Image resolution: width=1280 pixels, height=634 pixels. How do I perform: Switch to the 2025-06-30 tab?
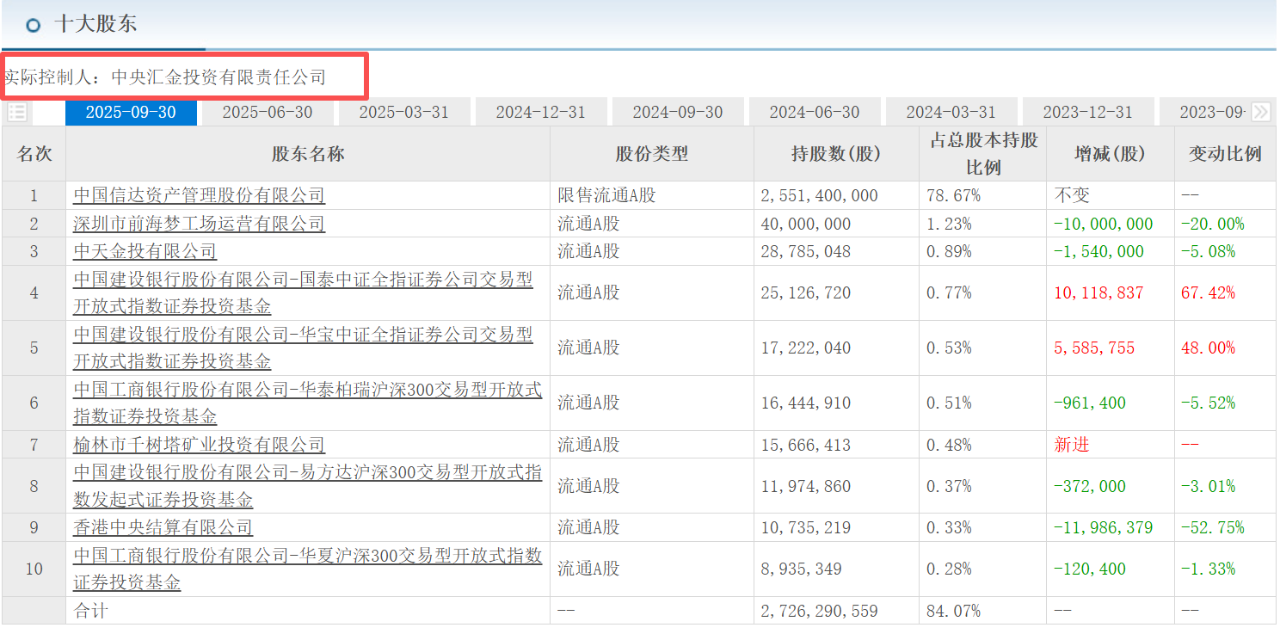(x=267, y=112)
